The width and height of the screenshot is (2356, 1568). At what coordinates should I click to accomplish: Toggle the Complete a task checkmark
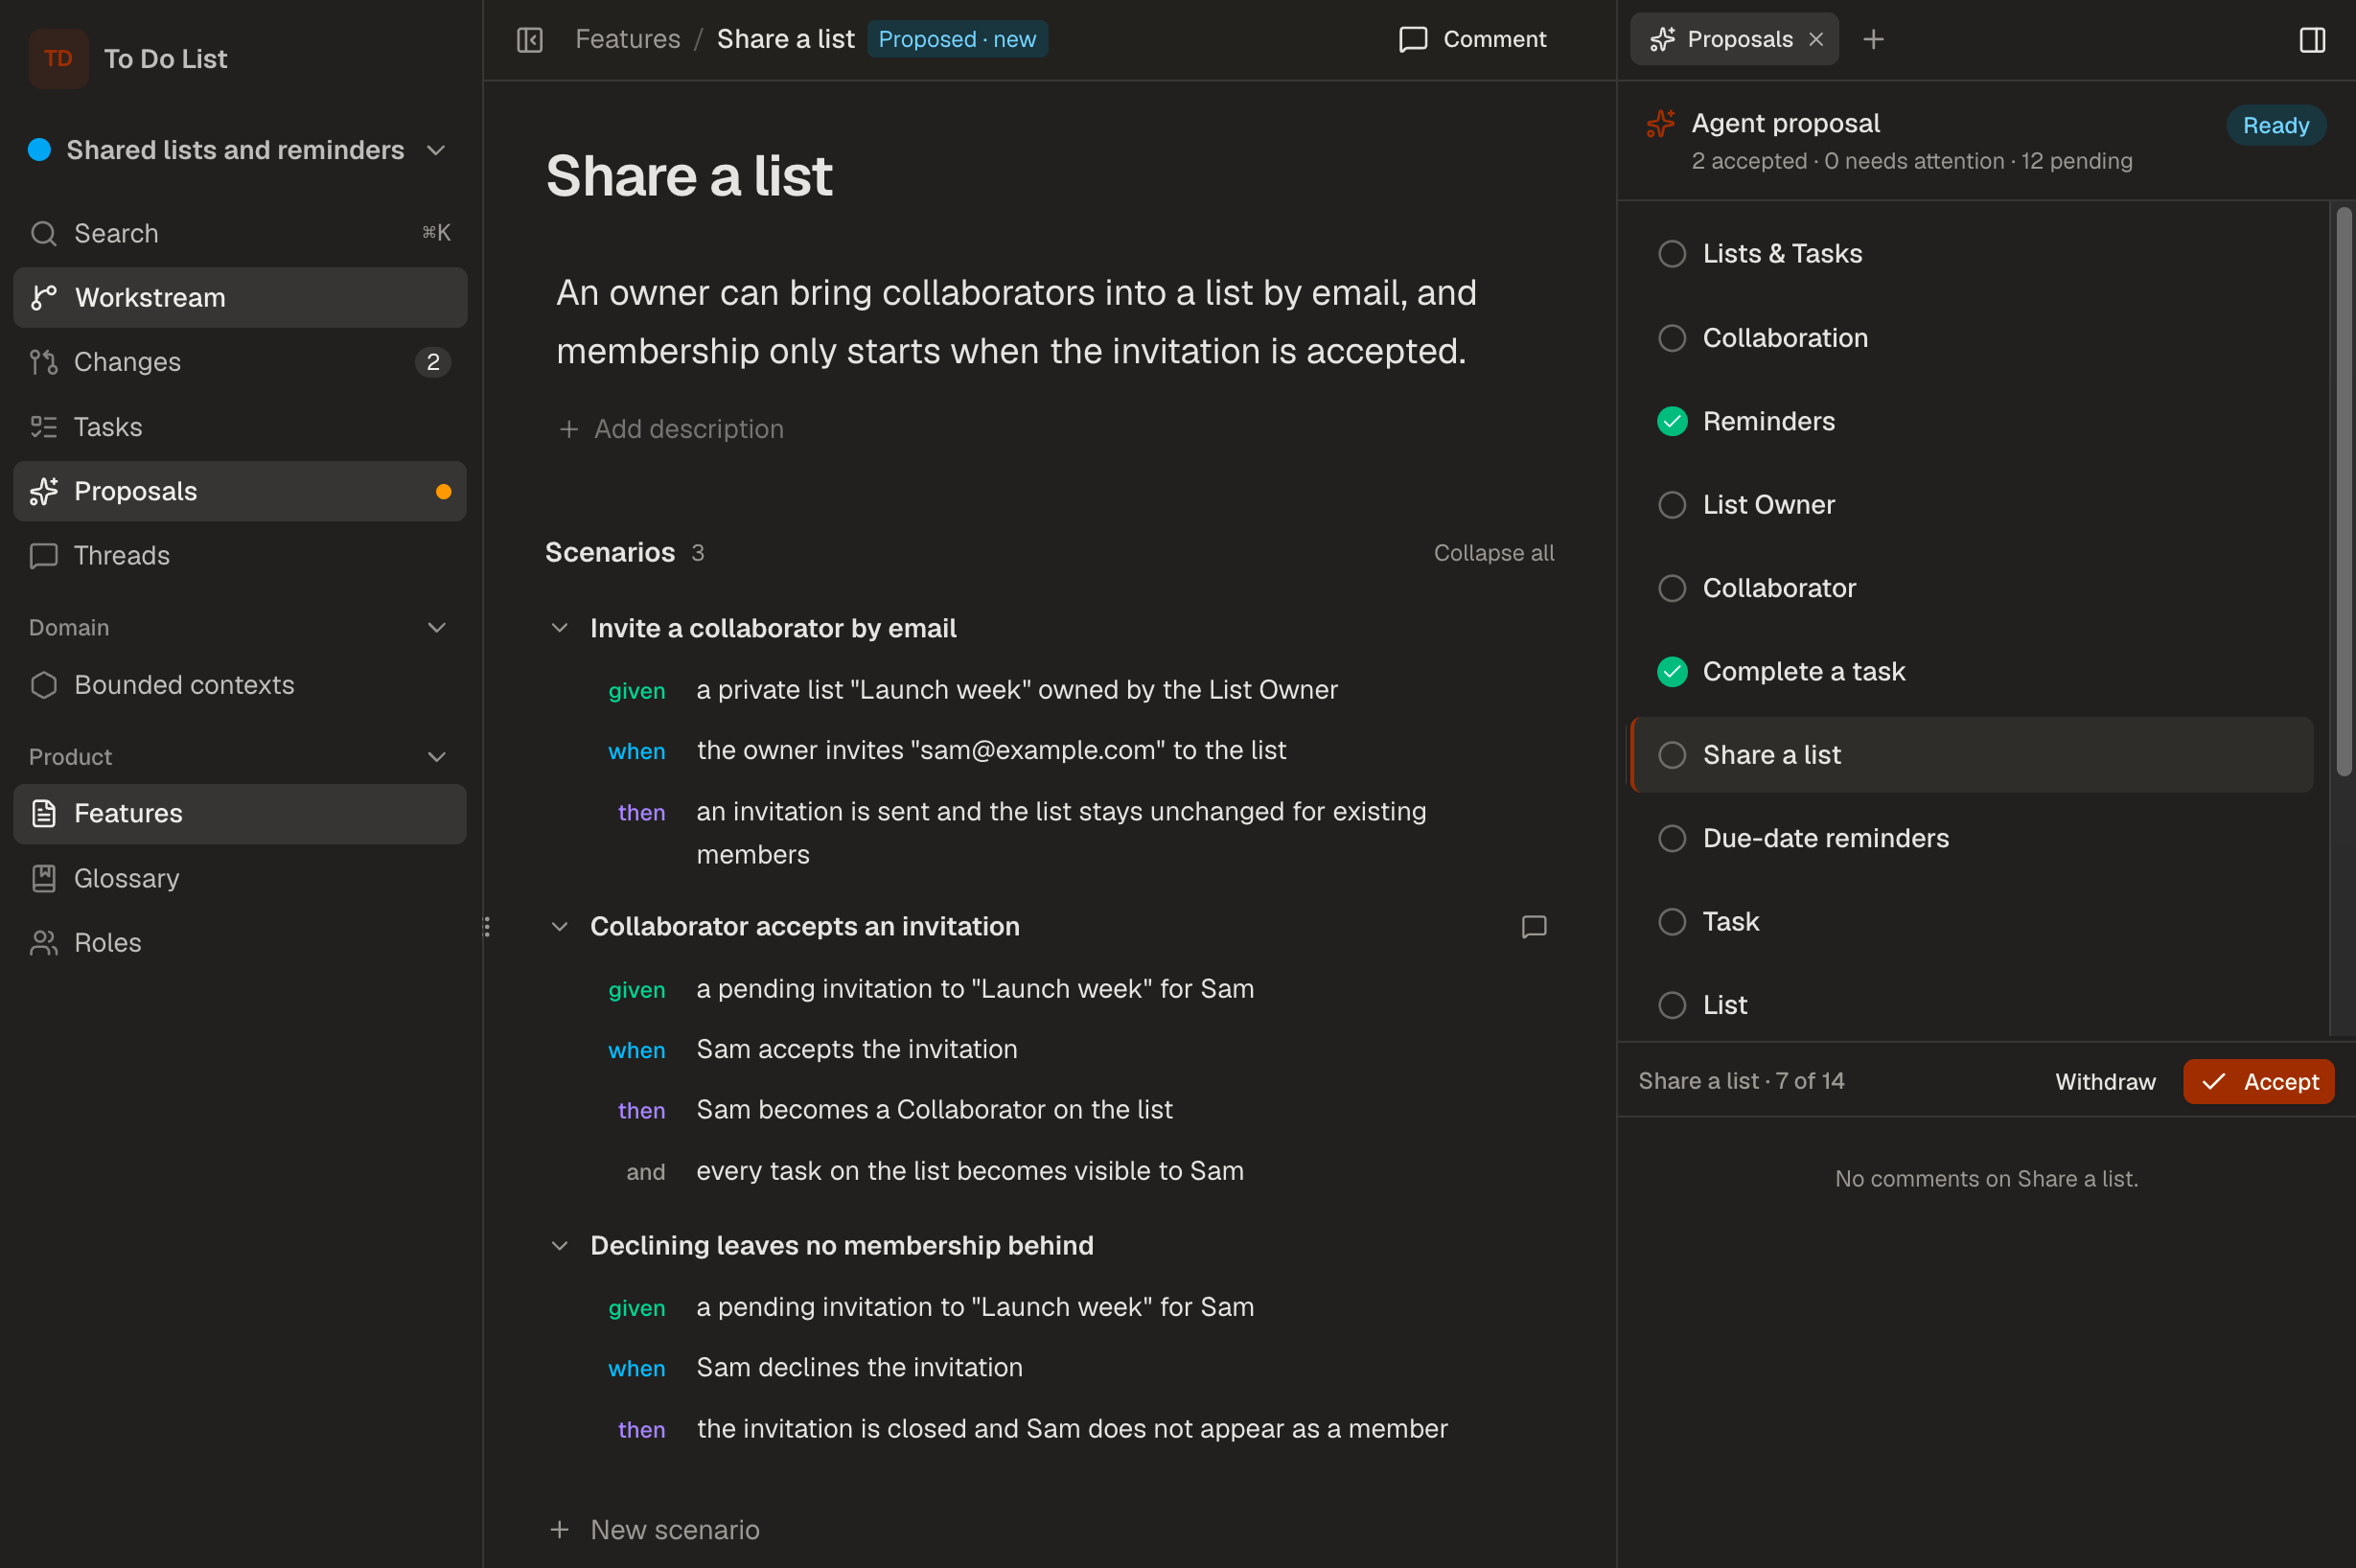(x=1671, y=671)
